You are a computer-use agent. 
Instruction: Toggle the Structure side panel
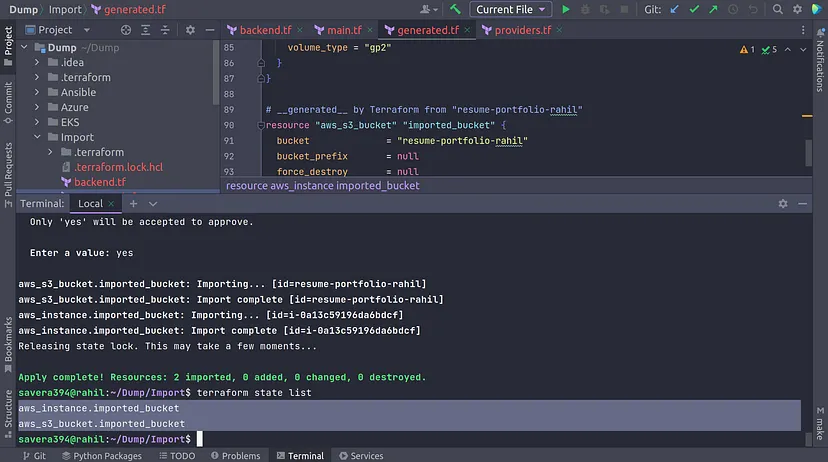(8, 414)
